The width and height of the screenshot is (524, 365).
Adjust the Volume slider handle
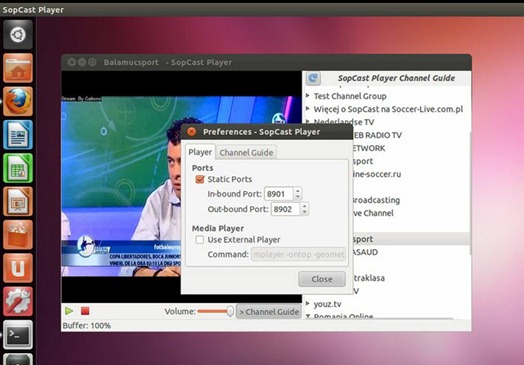click(x=230, y=311)
